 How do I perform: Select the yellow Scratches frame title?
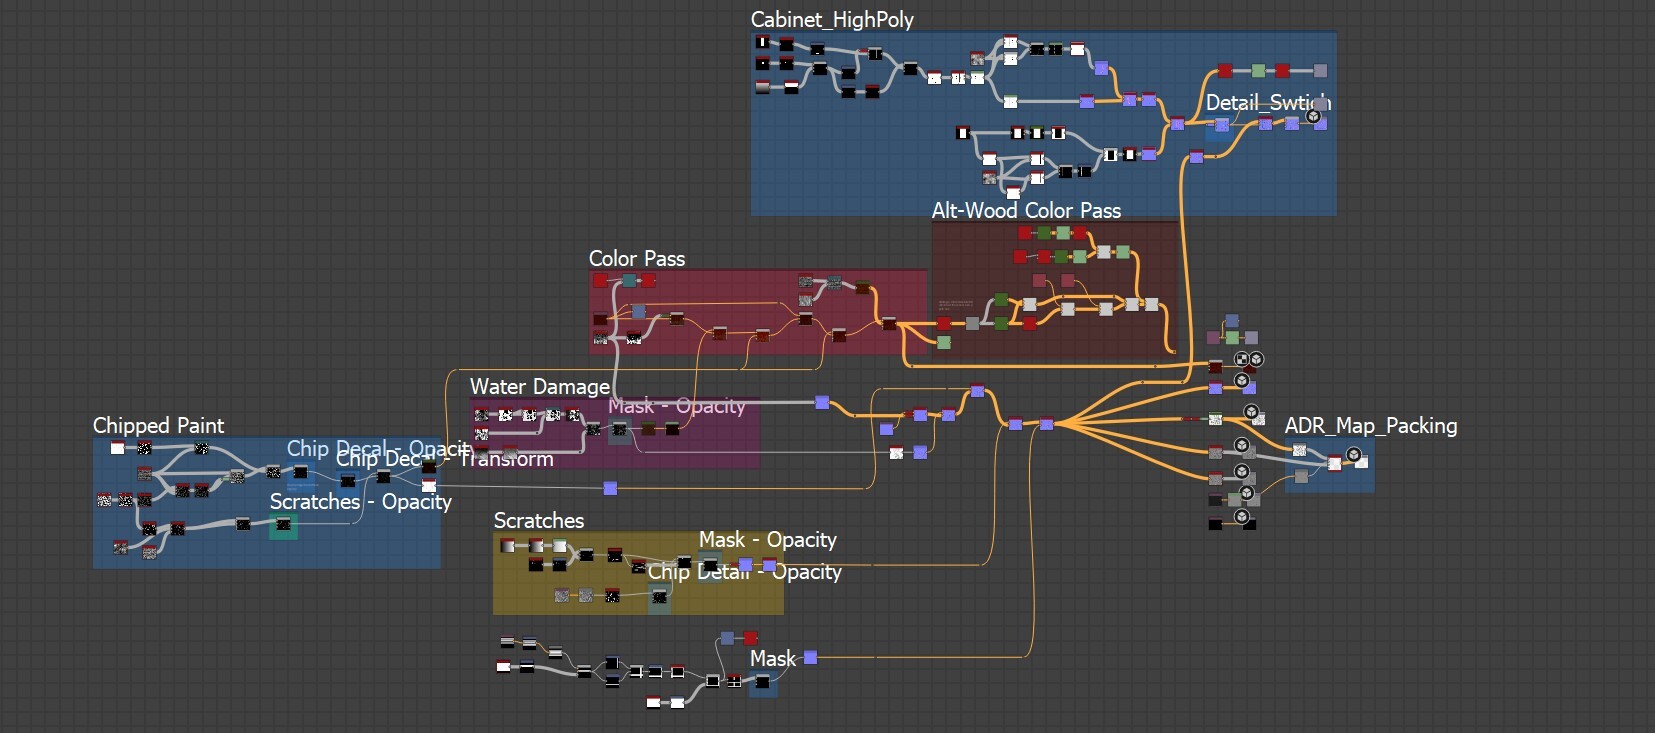pos(539,520)
